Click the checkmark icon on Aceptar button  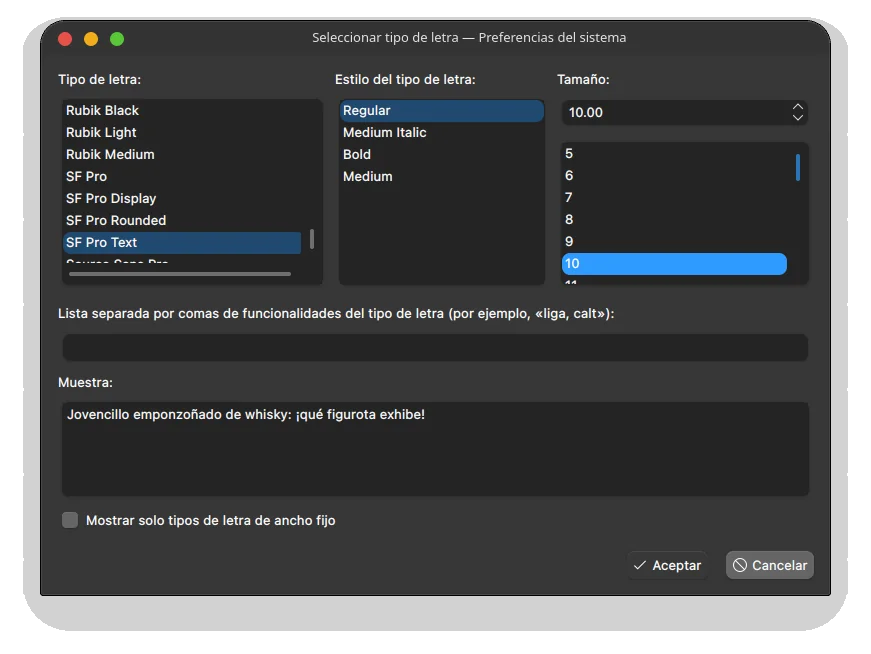click(639, 565)
